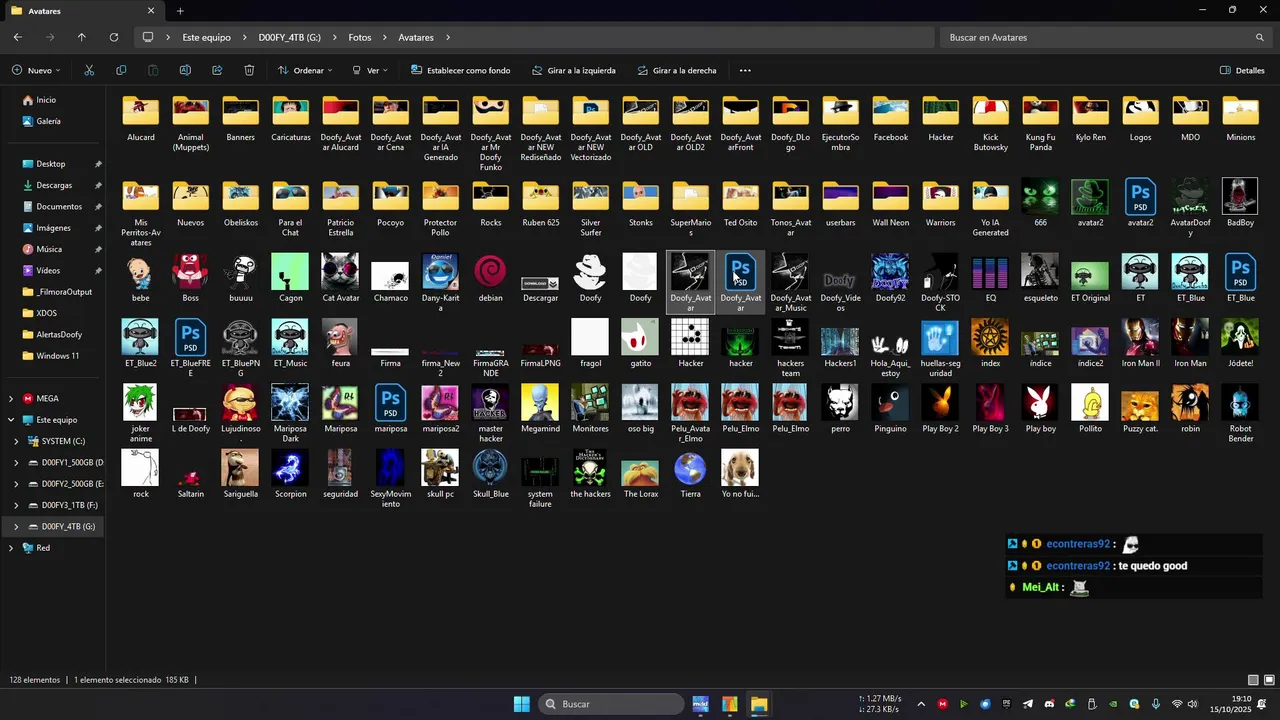This screenshot has height=720, width=1280.
Task: Refresh the current folder view
Action: [x=114, y=37]
